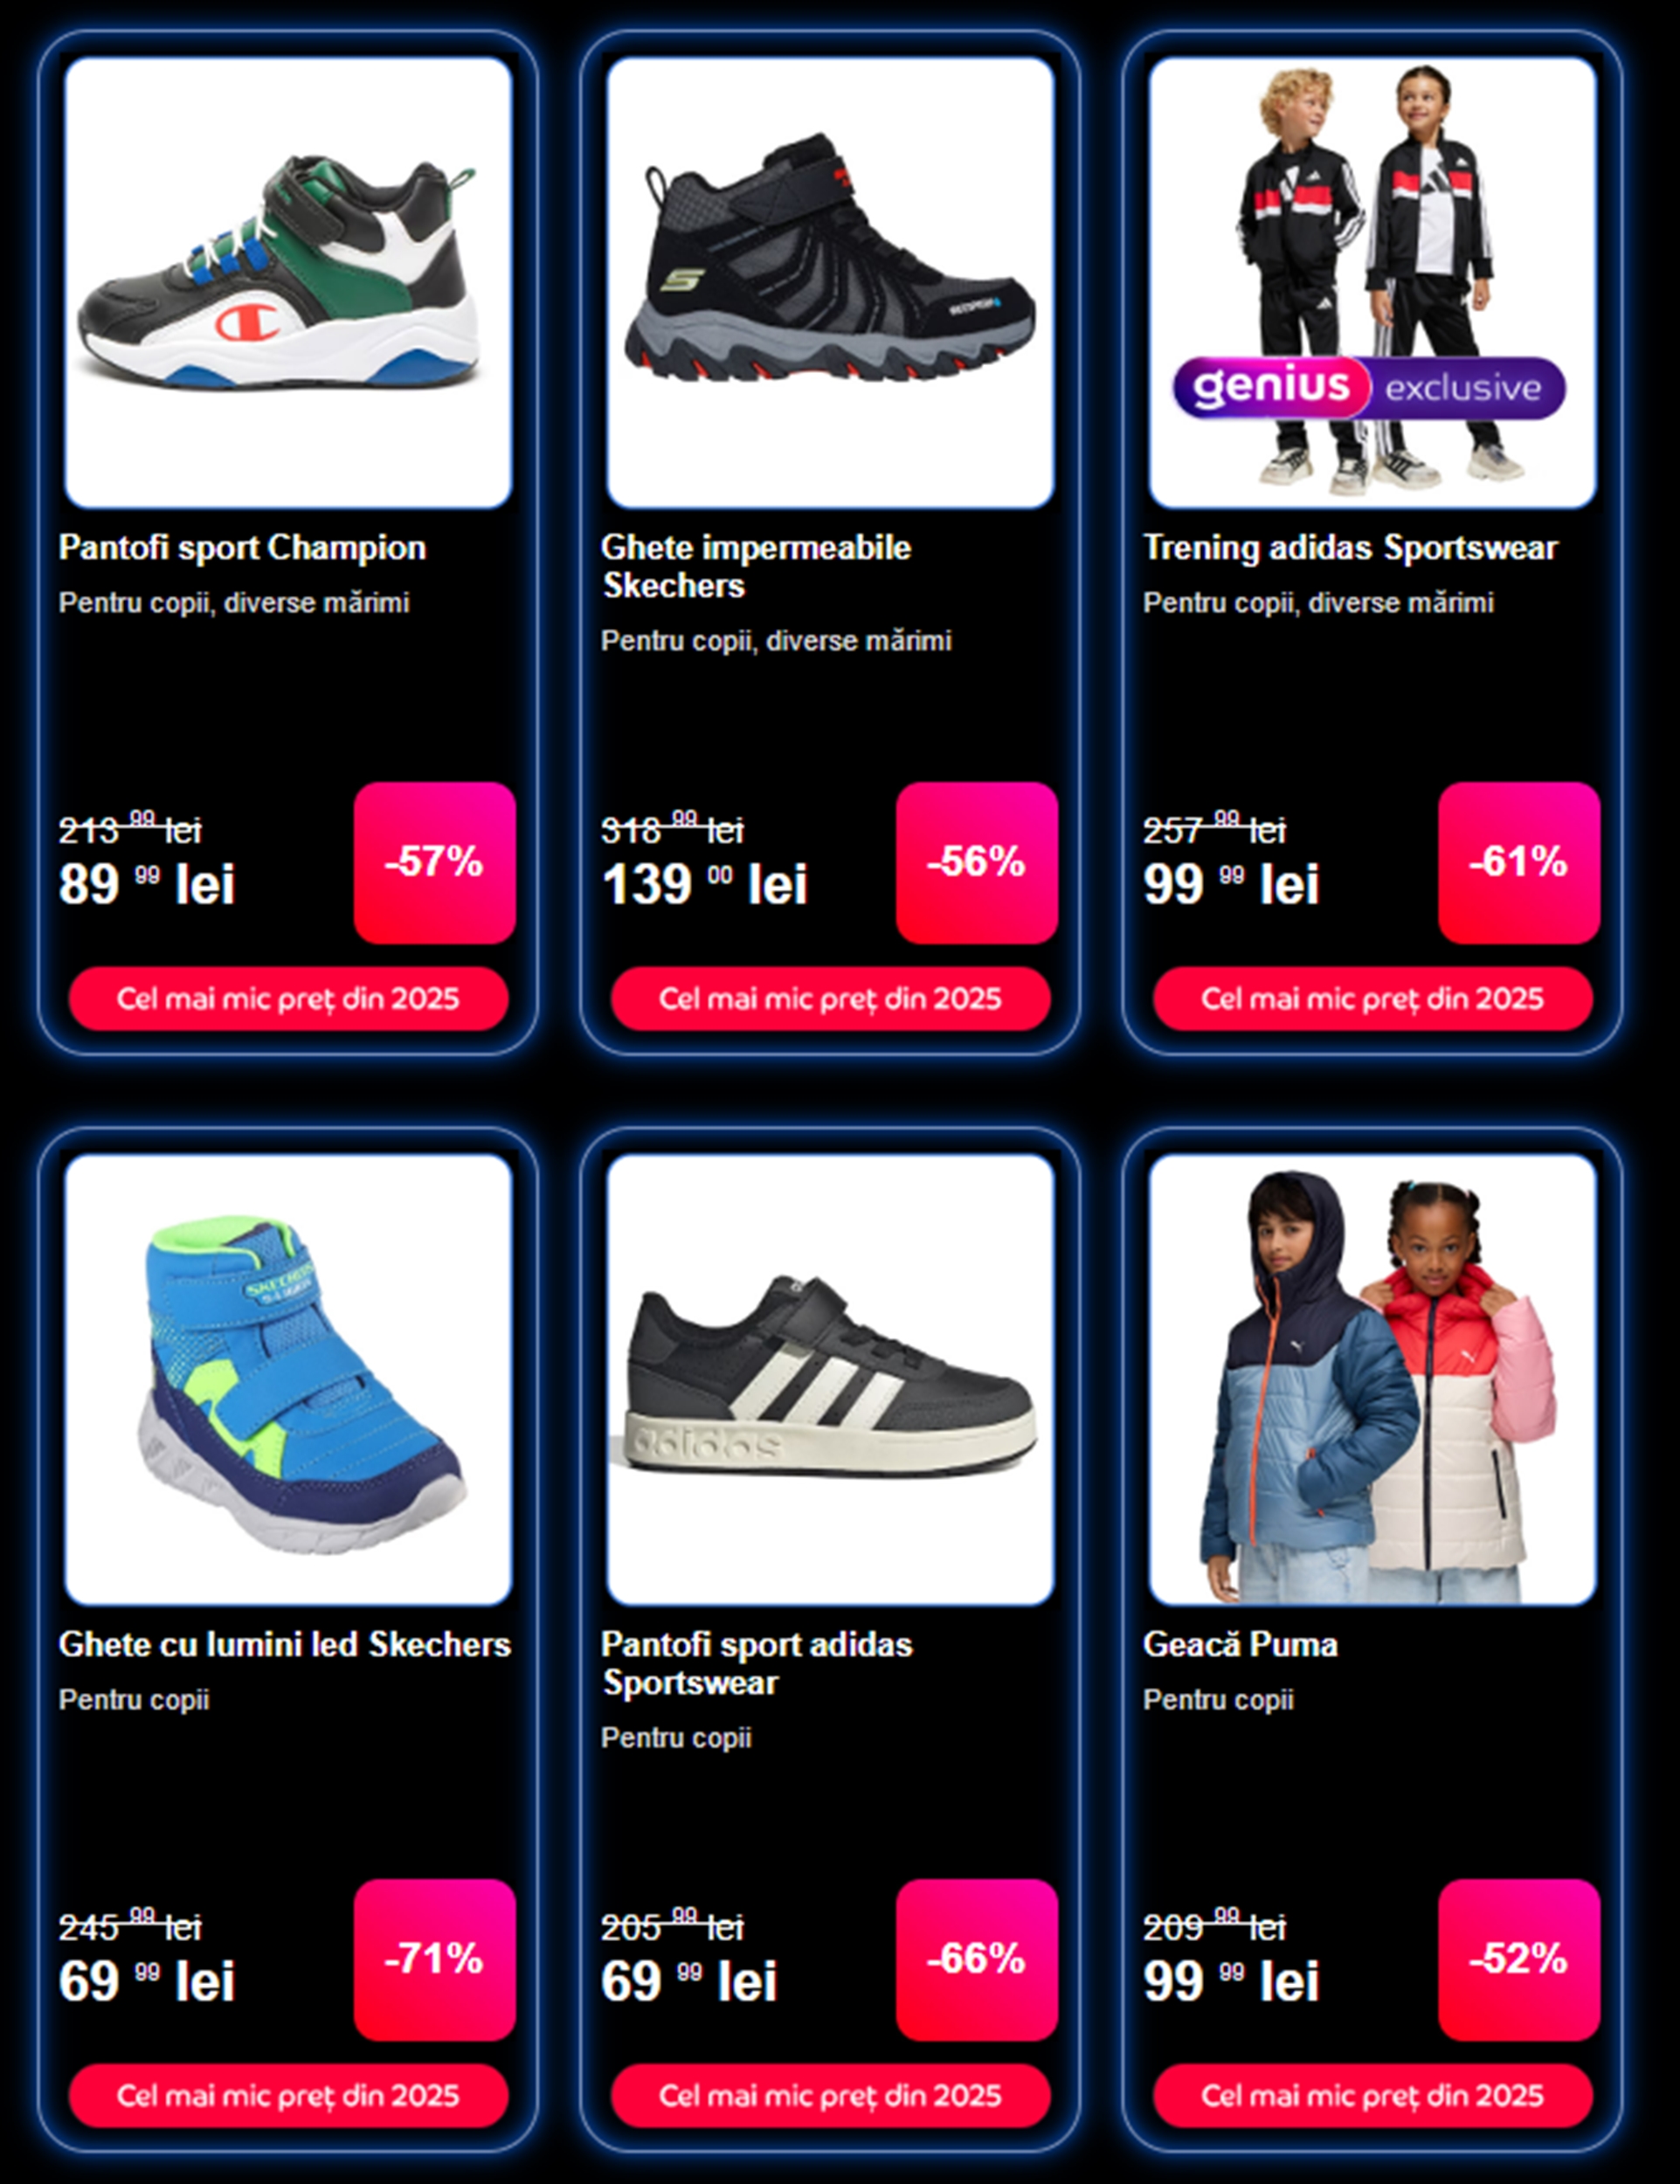Click the -56% discount badge
Screen dimensions: 1680x2184
click(x=977, y=862)
